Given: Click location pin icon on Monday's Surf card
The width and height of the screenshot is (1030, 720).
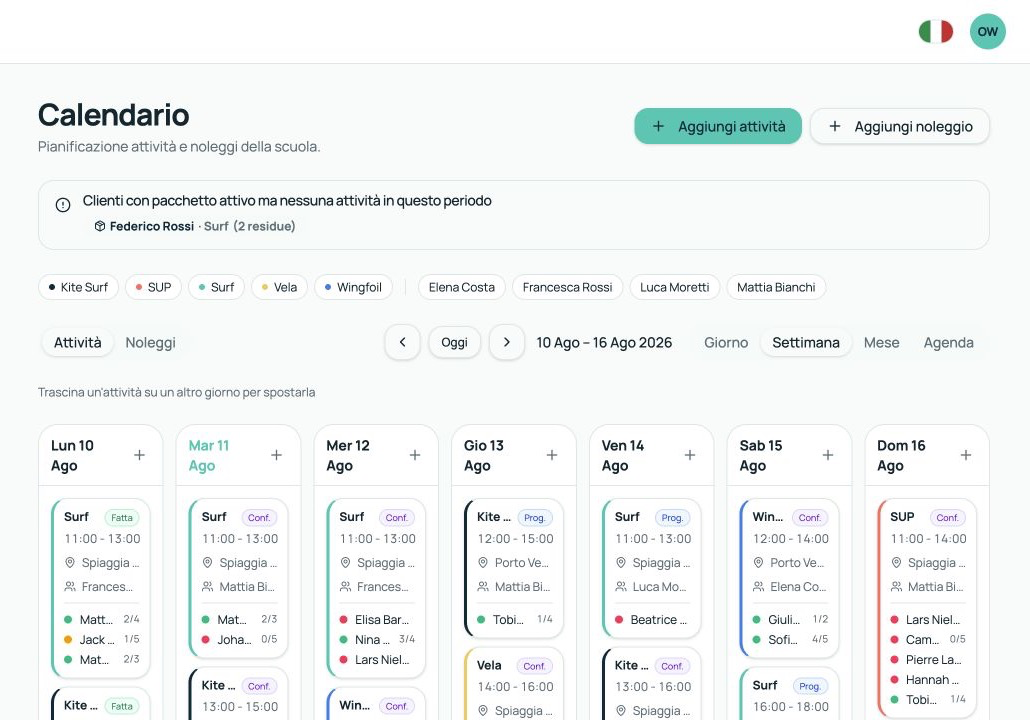Looking at the screenshot, I should (70, 562).
